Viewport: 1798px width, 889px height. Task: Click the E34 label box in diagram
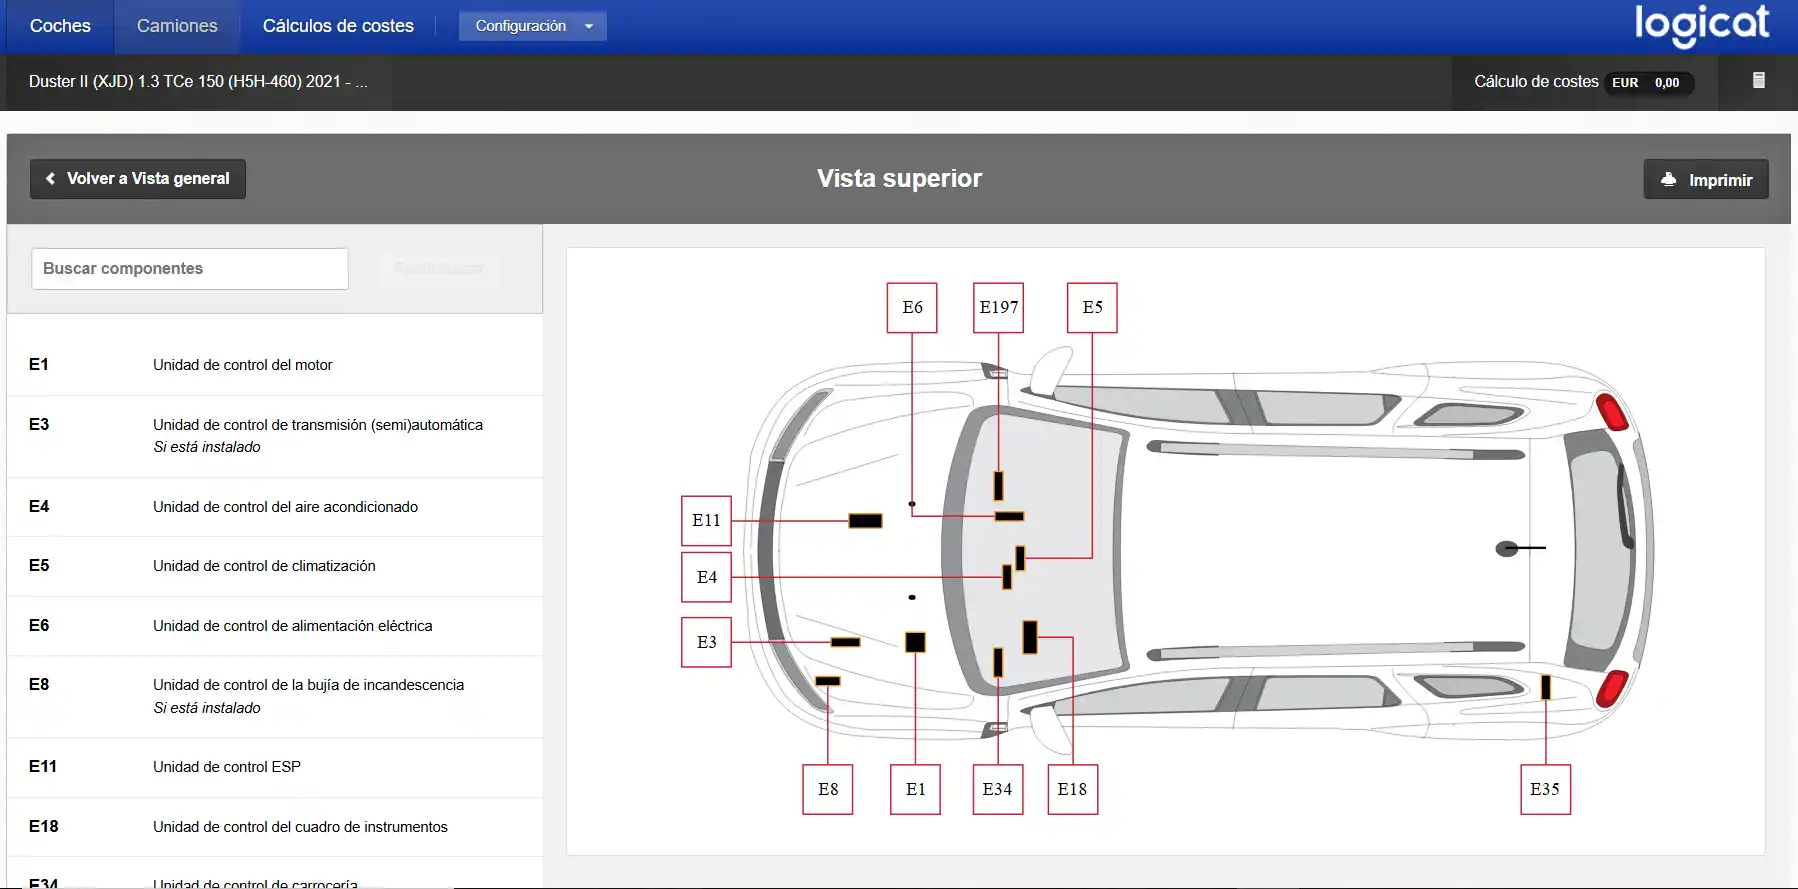point(998,790)
